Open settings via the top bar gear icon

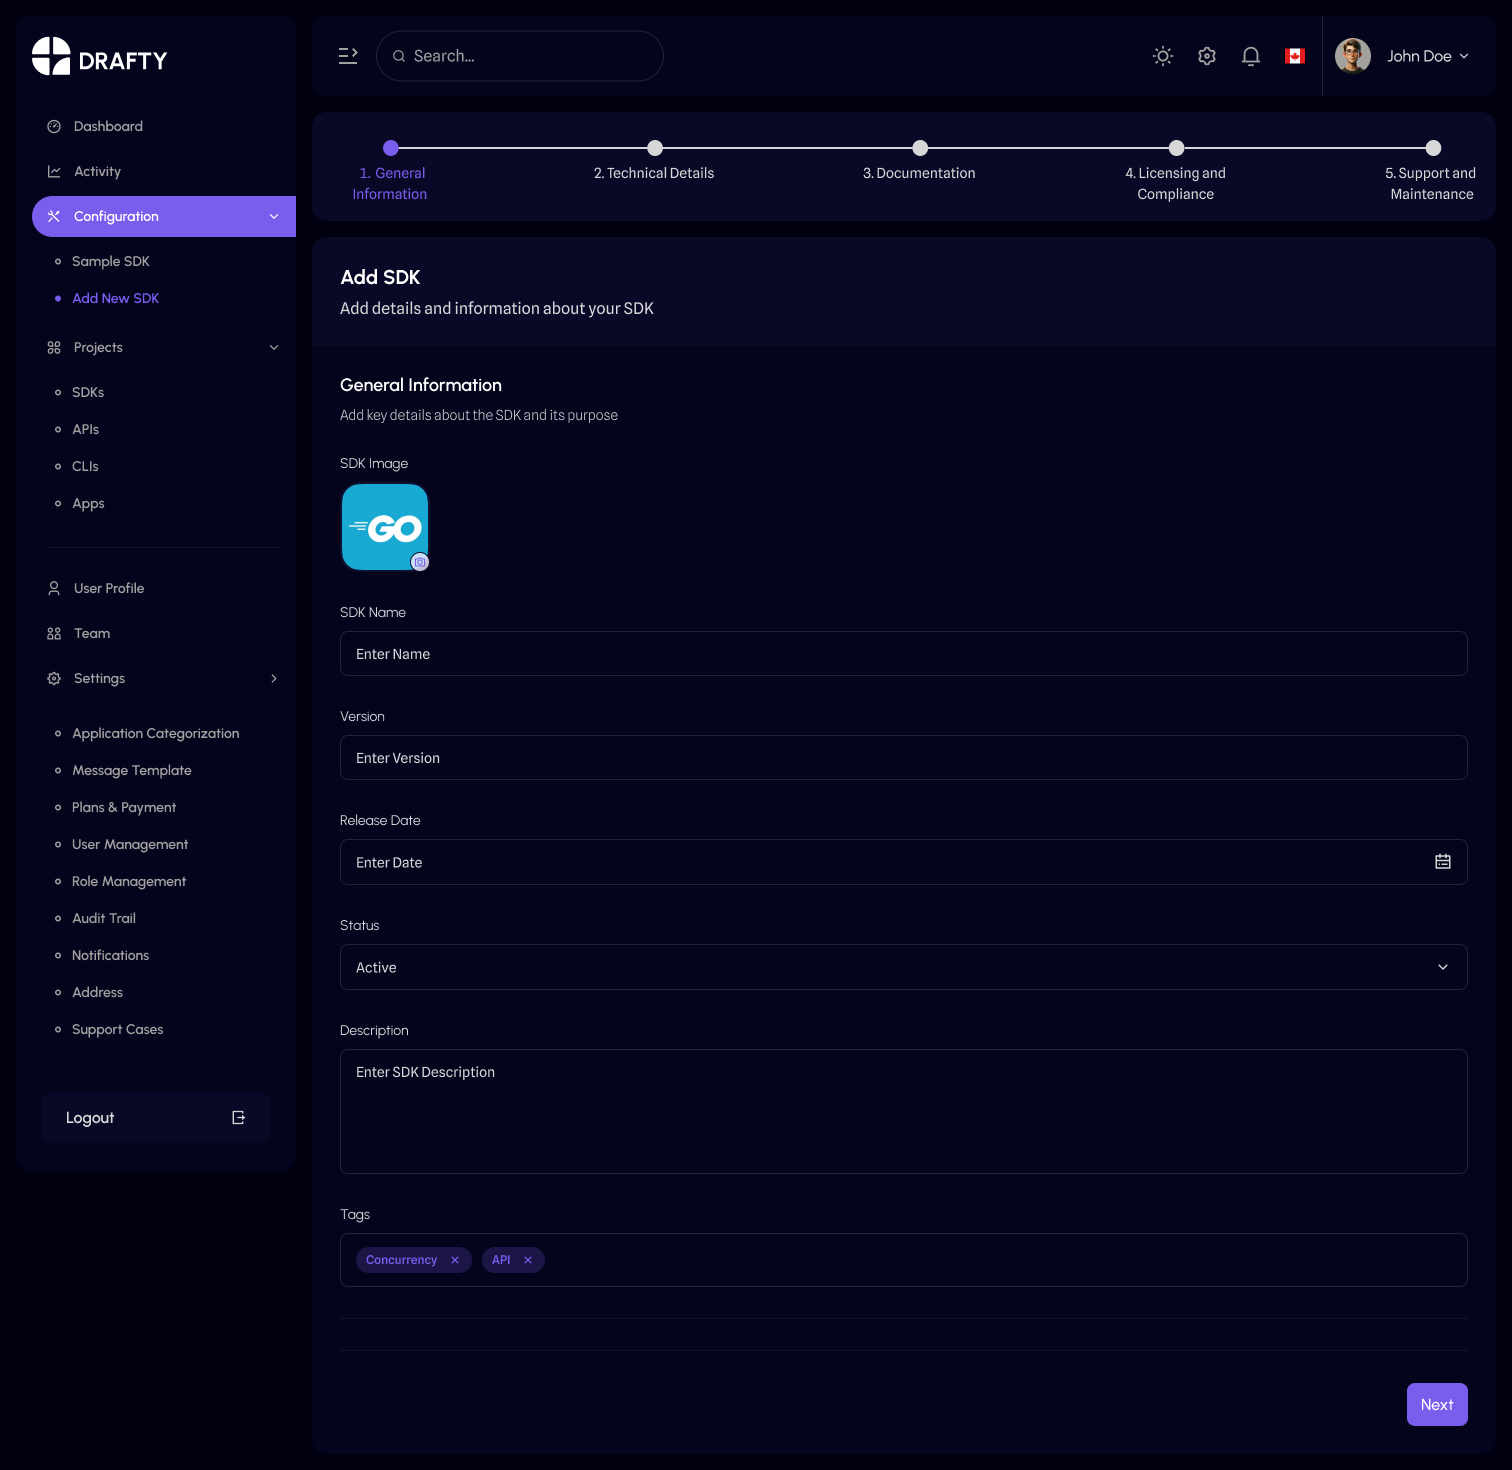point(1206,56)
